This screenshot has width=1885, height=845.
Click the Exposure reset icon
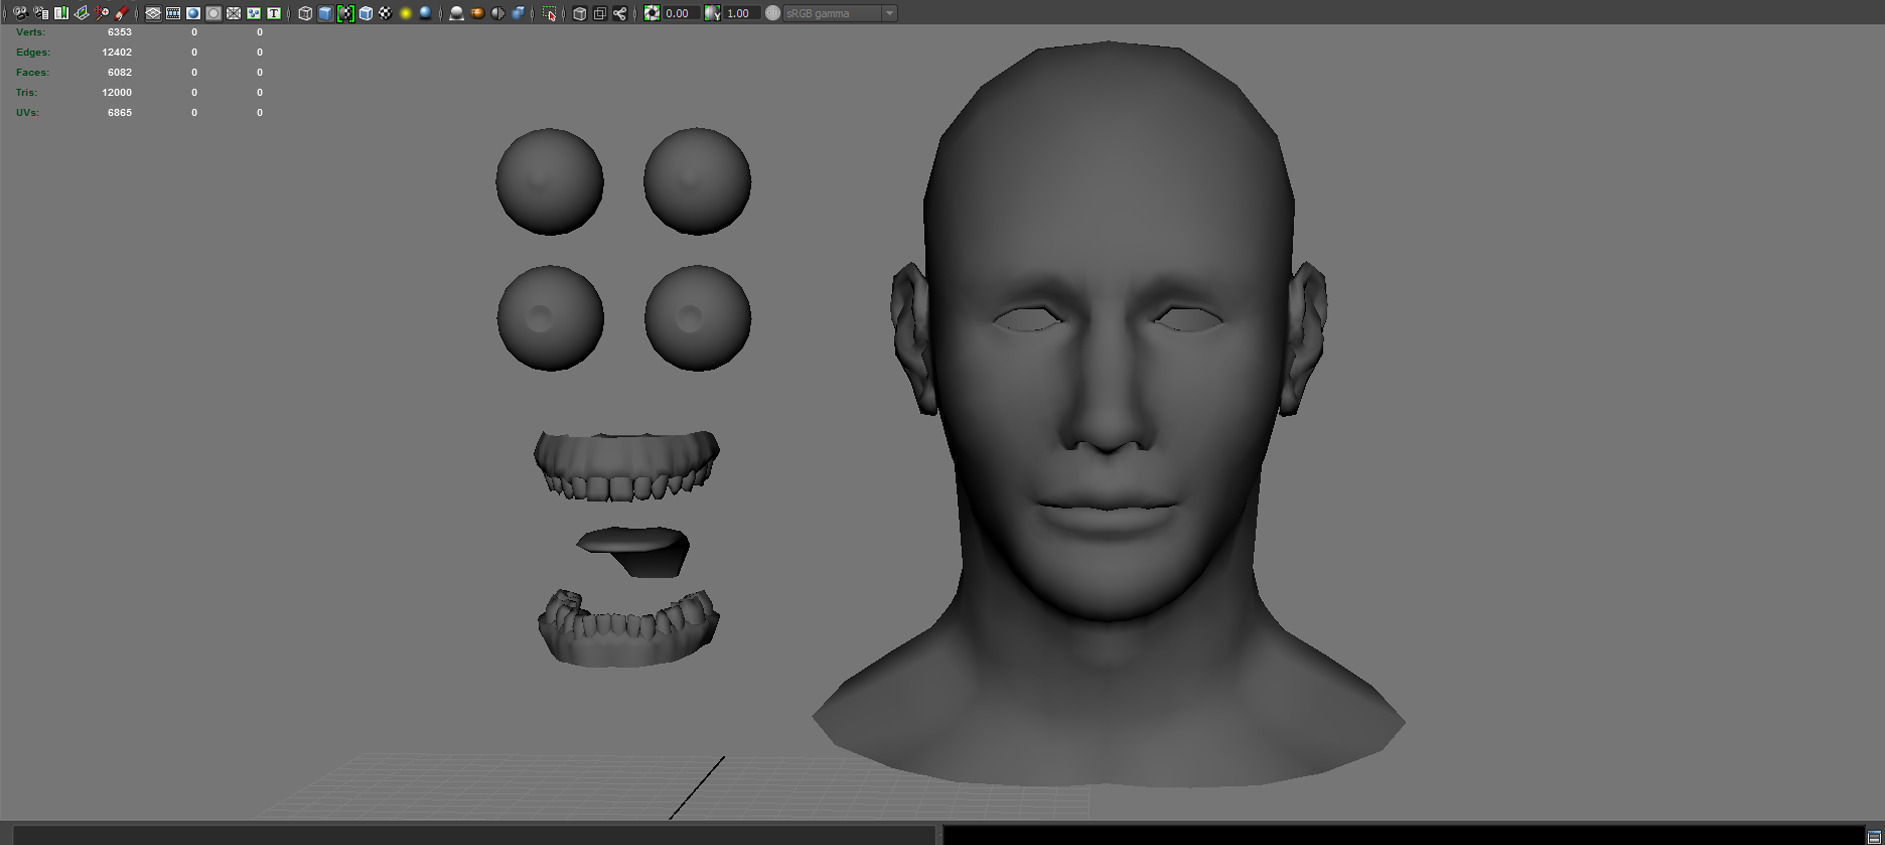[652, 13]
